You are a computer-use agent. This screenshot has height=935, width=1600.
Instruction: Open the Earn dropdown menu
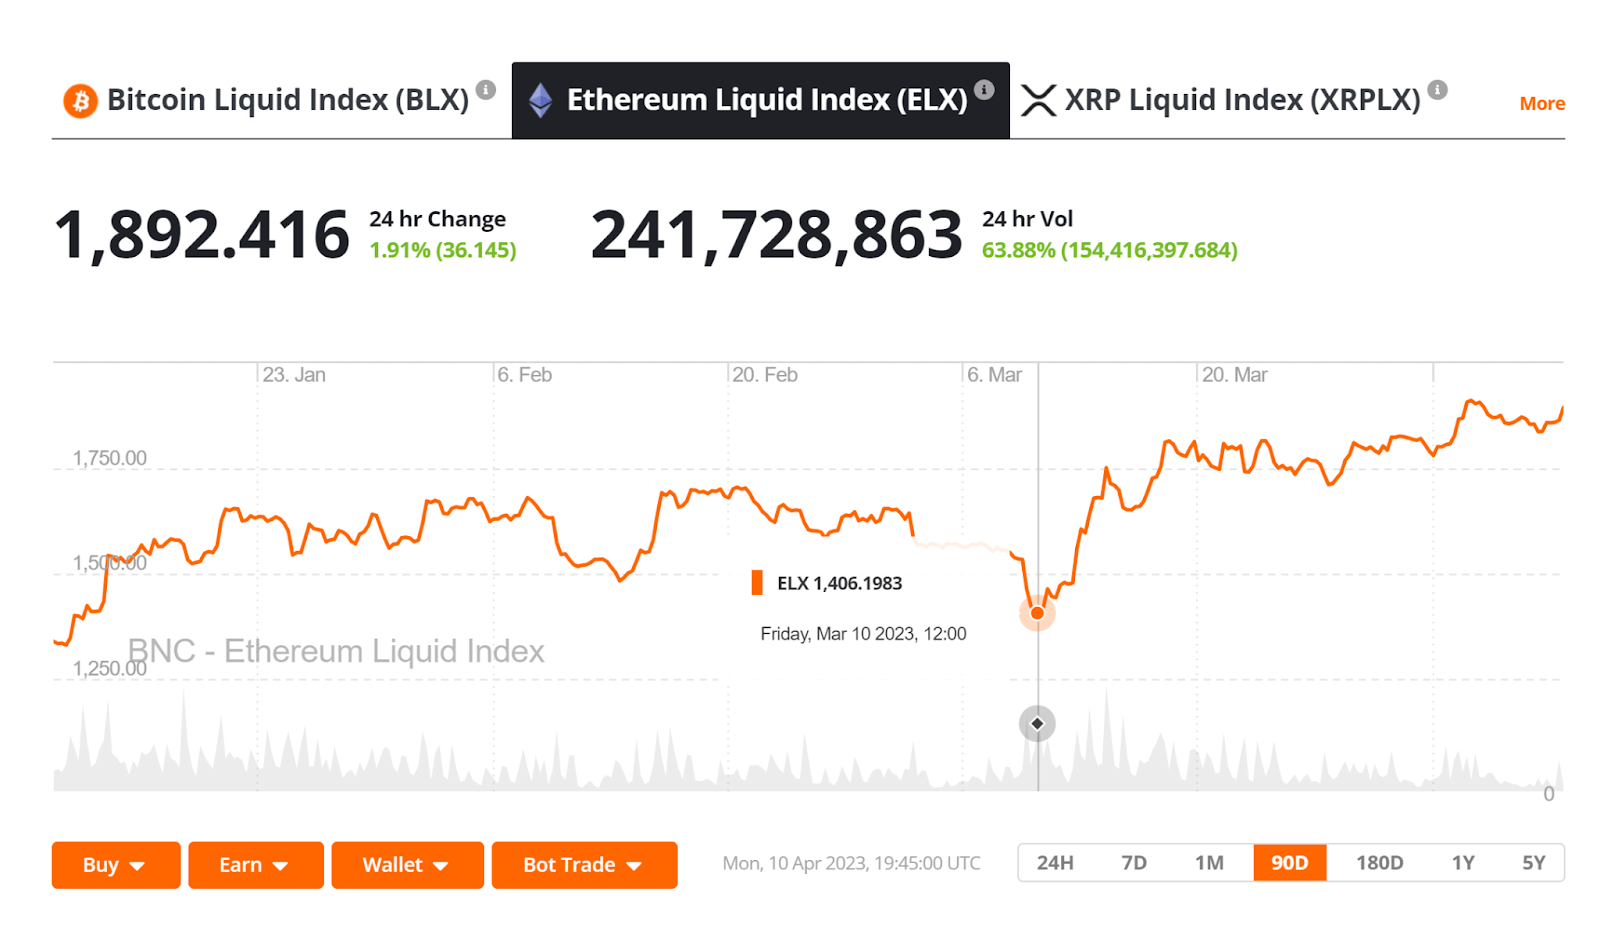point(255,865)
